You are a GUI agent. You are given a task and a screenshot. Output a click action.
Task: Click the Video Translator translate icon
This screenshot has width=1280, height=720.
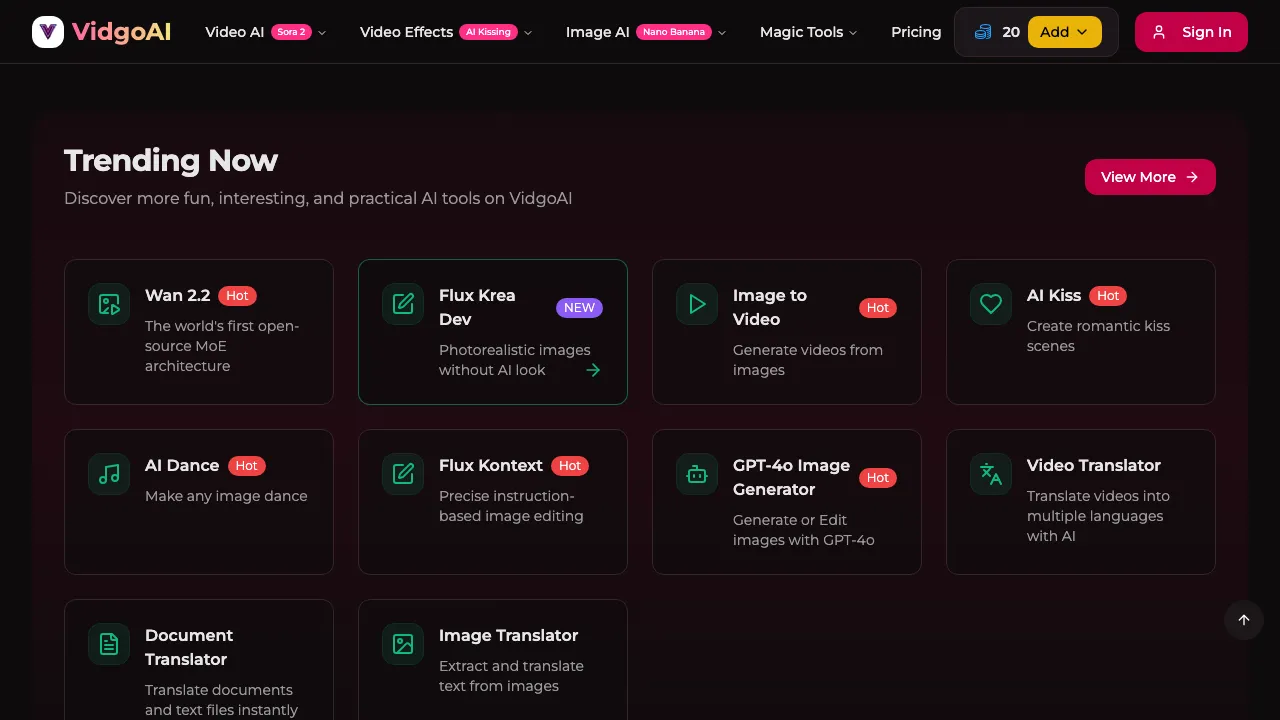pos(990,474)
